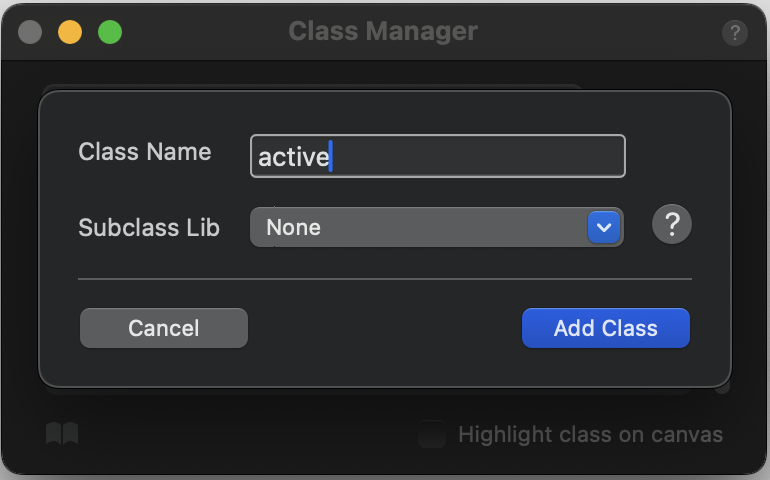Click the 'Subclass Lib' label

point(149,227)
